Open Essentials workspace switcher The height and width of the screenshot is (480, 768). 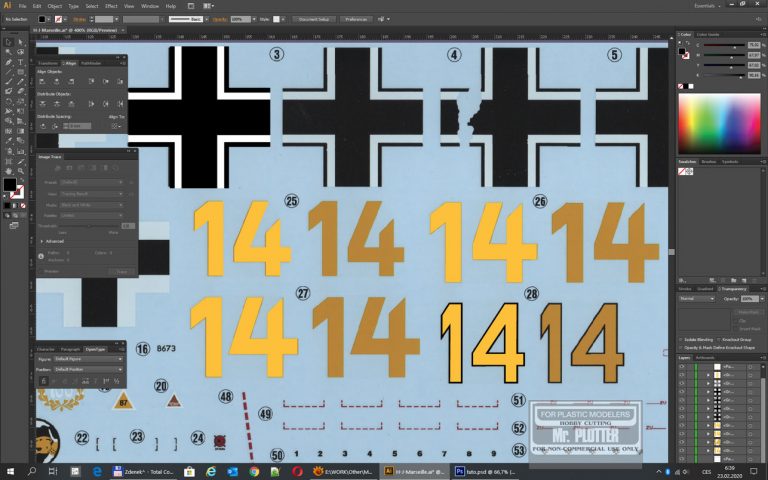(x=707, y=6)
